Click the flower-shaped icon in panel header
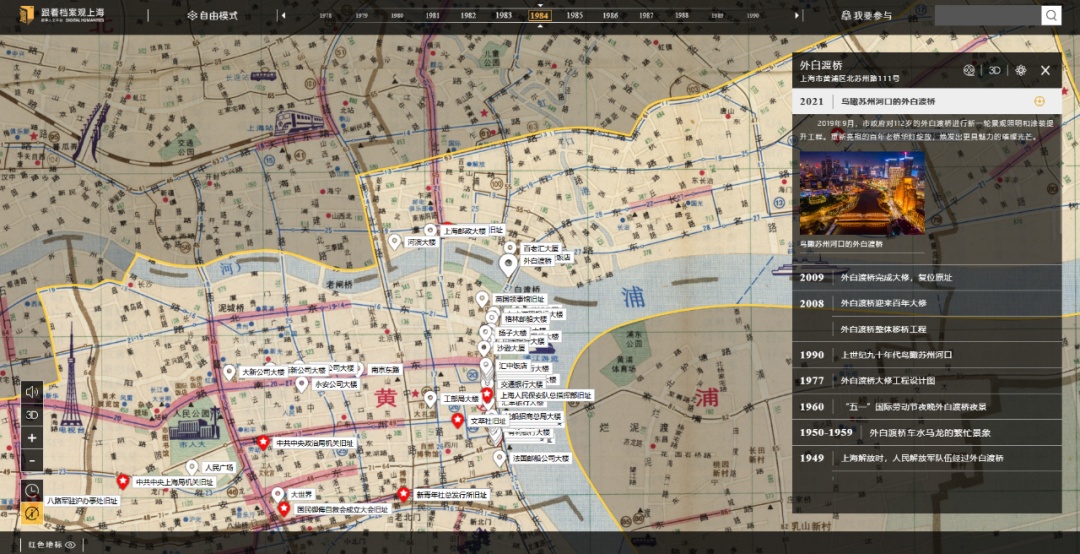Viewport: 1080px width, 554px height. [1020, 70]
